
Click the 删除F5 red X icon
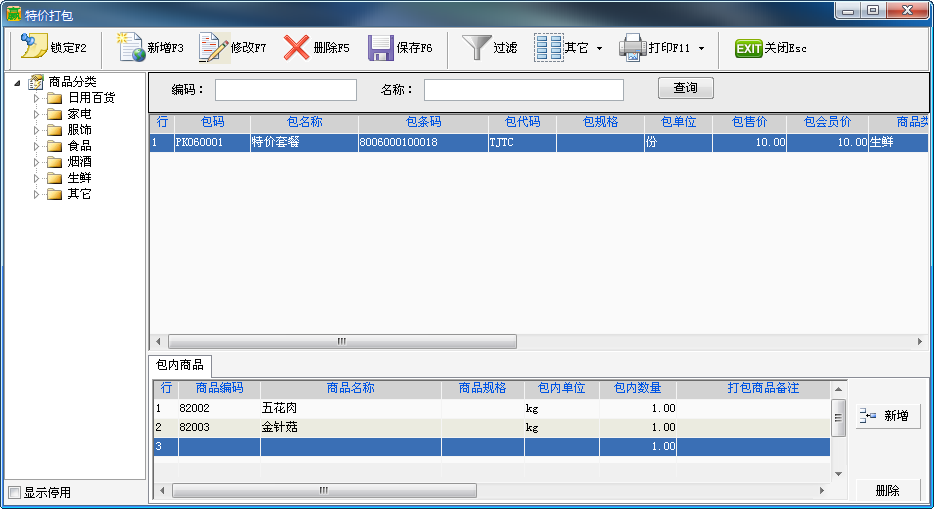[x=297, y=47]
